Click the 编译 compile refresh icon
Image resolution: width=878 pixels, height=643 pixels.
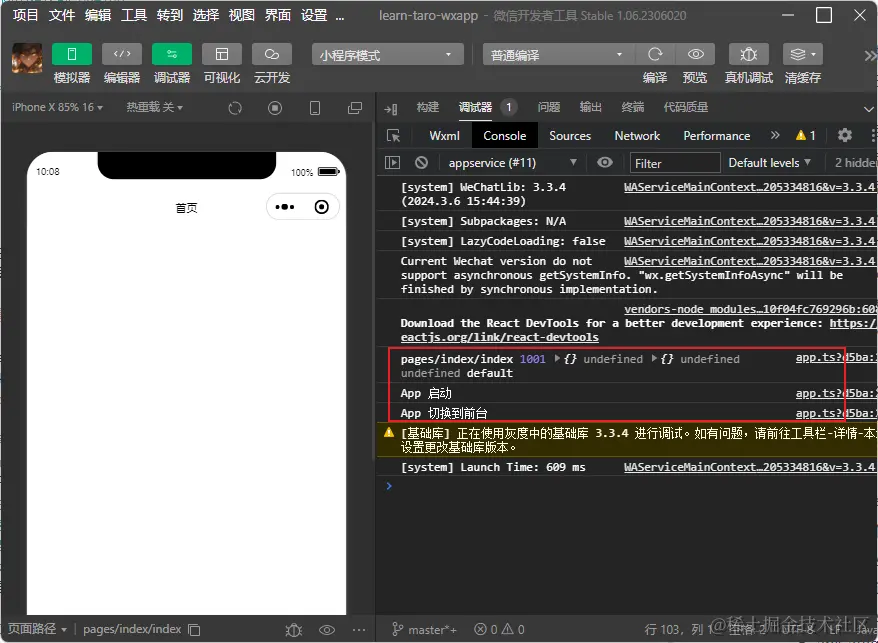click(655, 54)
